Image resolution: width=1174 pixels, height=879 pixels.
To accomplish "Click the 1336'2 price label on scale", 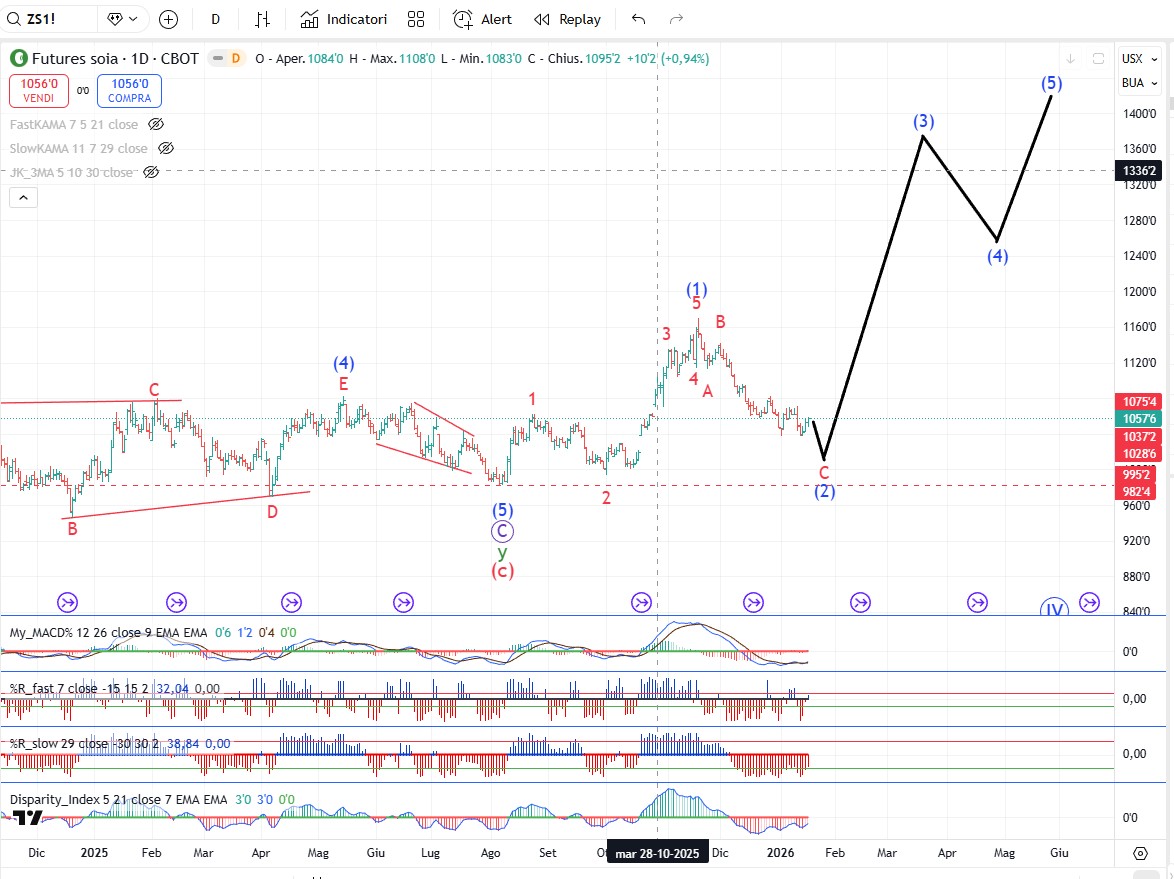I will [1141, 170].
